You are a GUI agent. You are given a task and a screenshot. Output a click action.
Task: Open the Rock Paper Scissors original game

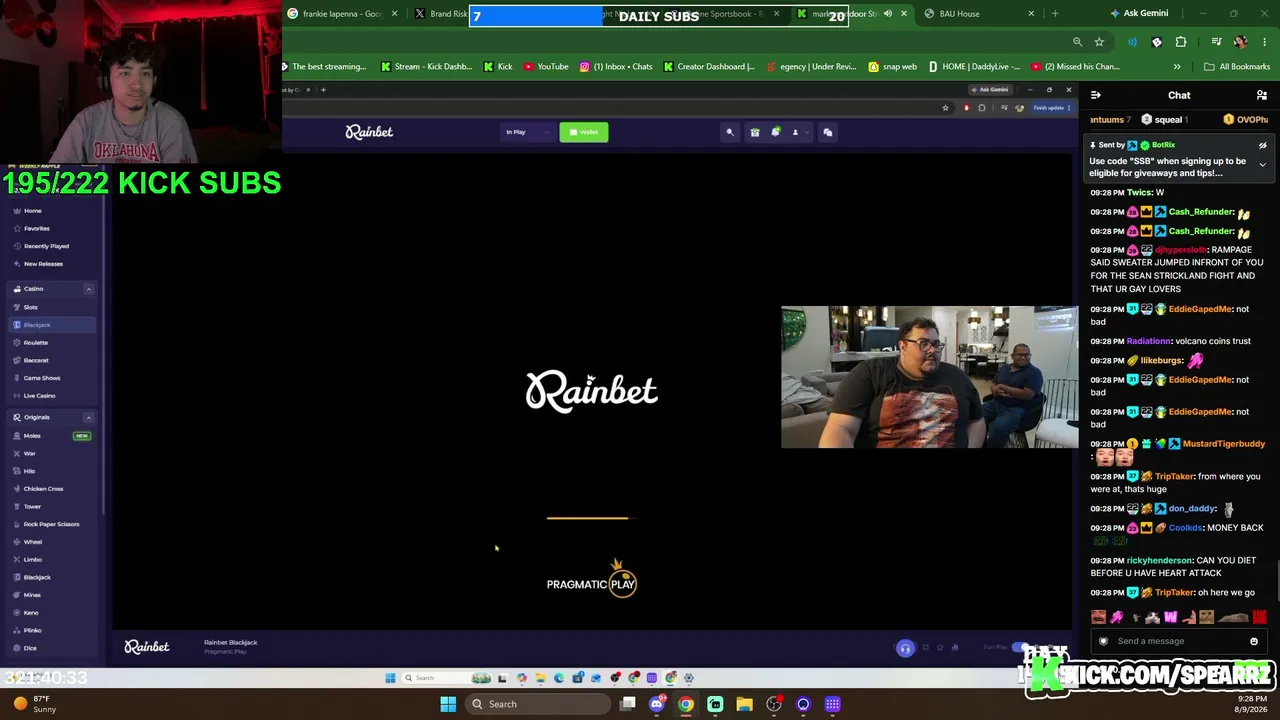(51, 524)
